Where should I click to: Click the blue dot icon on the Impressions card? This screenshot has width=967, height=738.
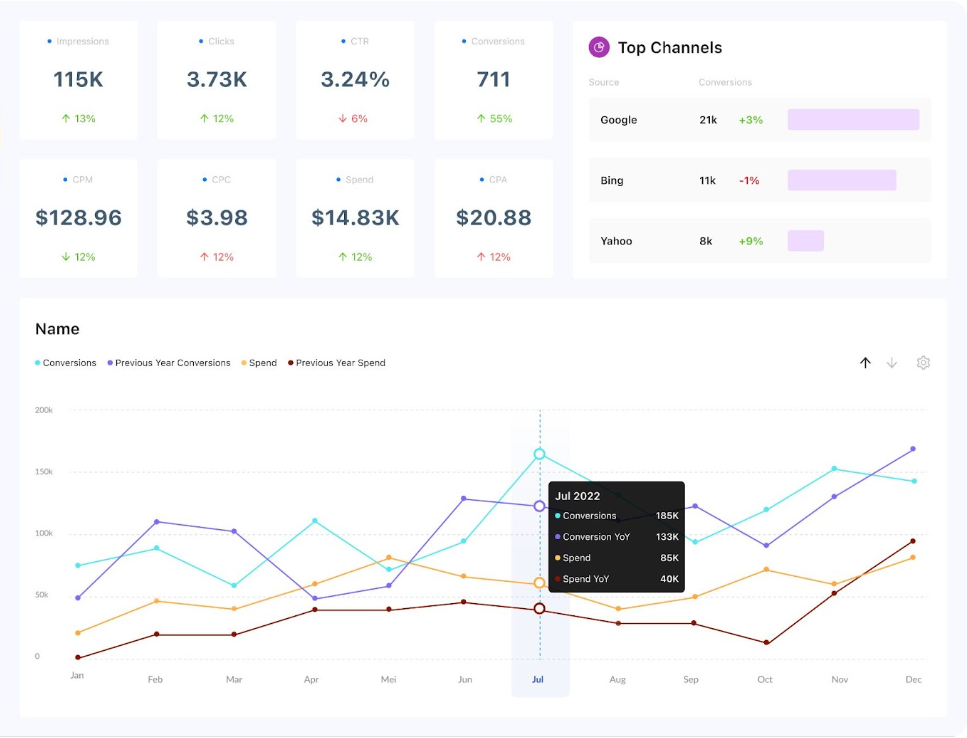[x=48, y=41]
